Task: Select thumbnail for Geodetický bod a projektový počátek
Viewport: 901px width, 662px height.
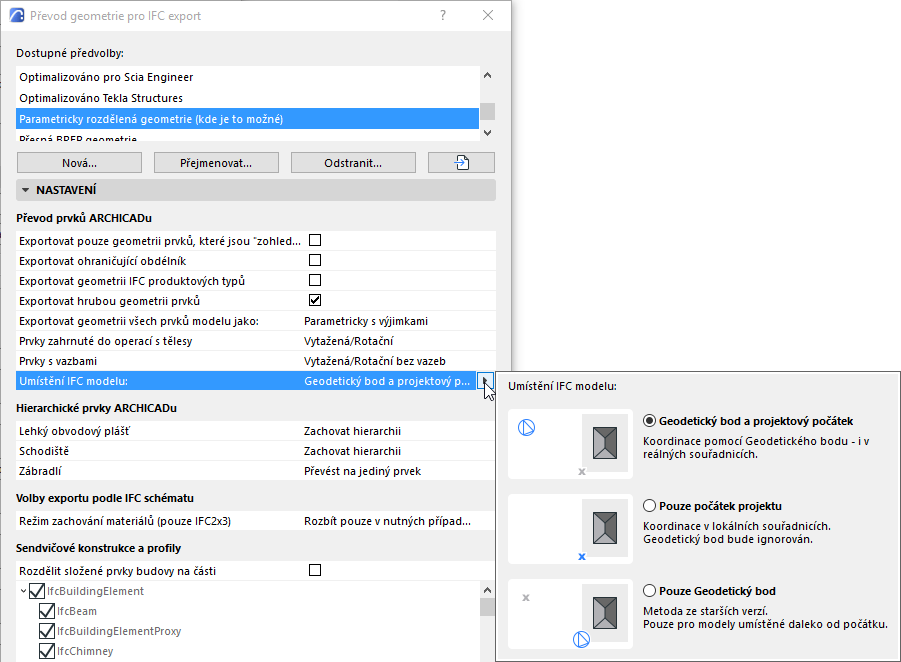Action: point(571,444)
